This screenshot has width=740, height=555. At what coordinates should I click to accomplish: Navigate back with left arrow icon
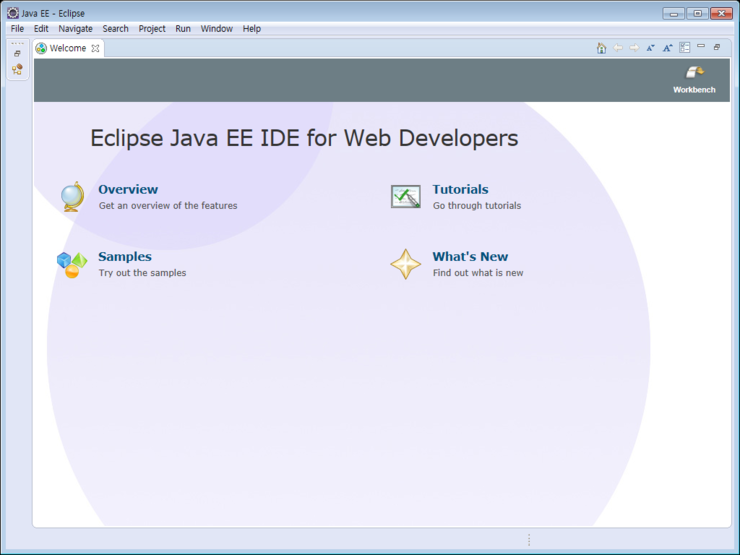point(617,48)
